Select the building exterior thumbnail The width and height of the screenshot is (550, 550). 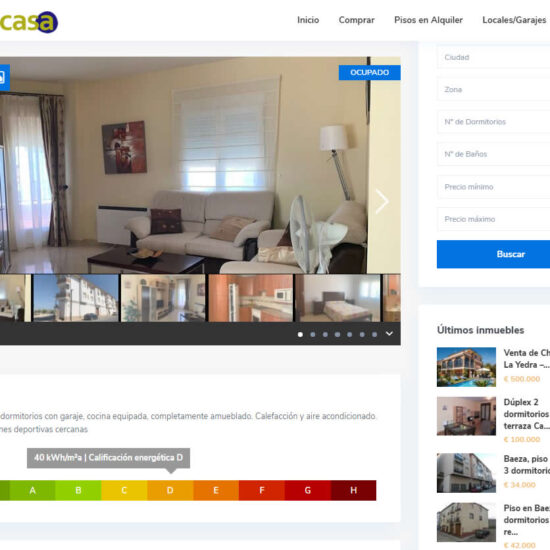click(x=76, y=298)
